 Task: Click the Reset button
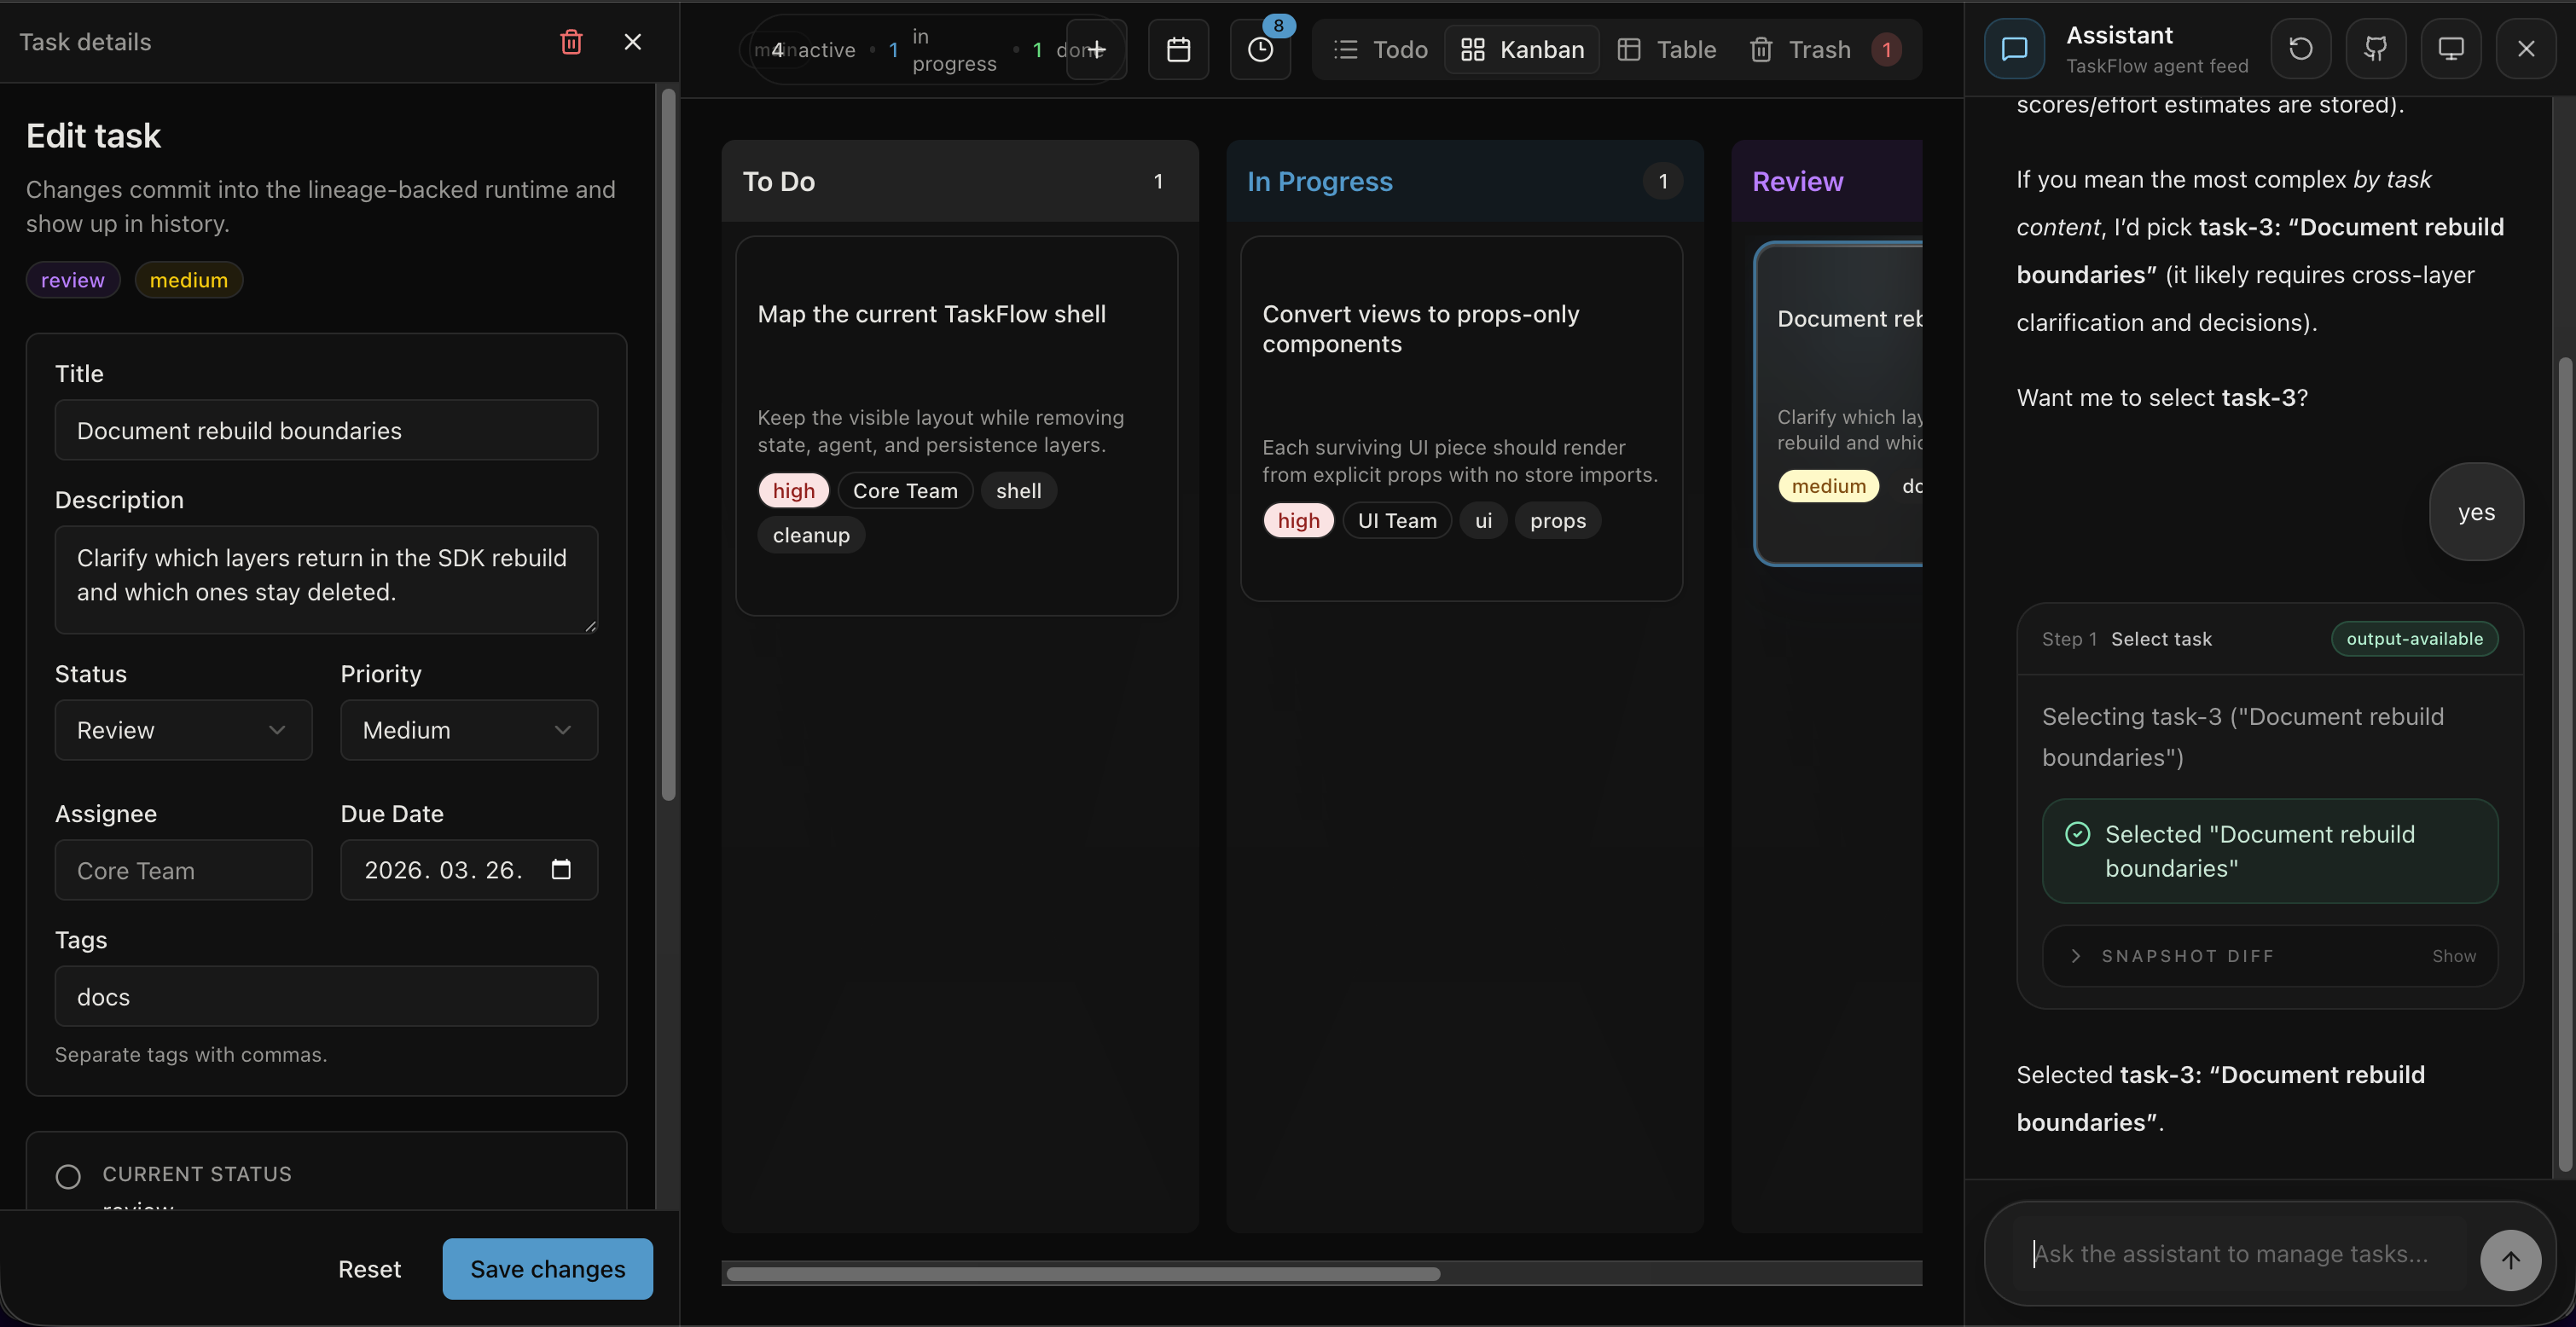tap(369, 1269)
